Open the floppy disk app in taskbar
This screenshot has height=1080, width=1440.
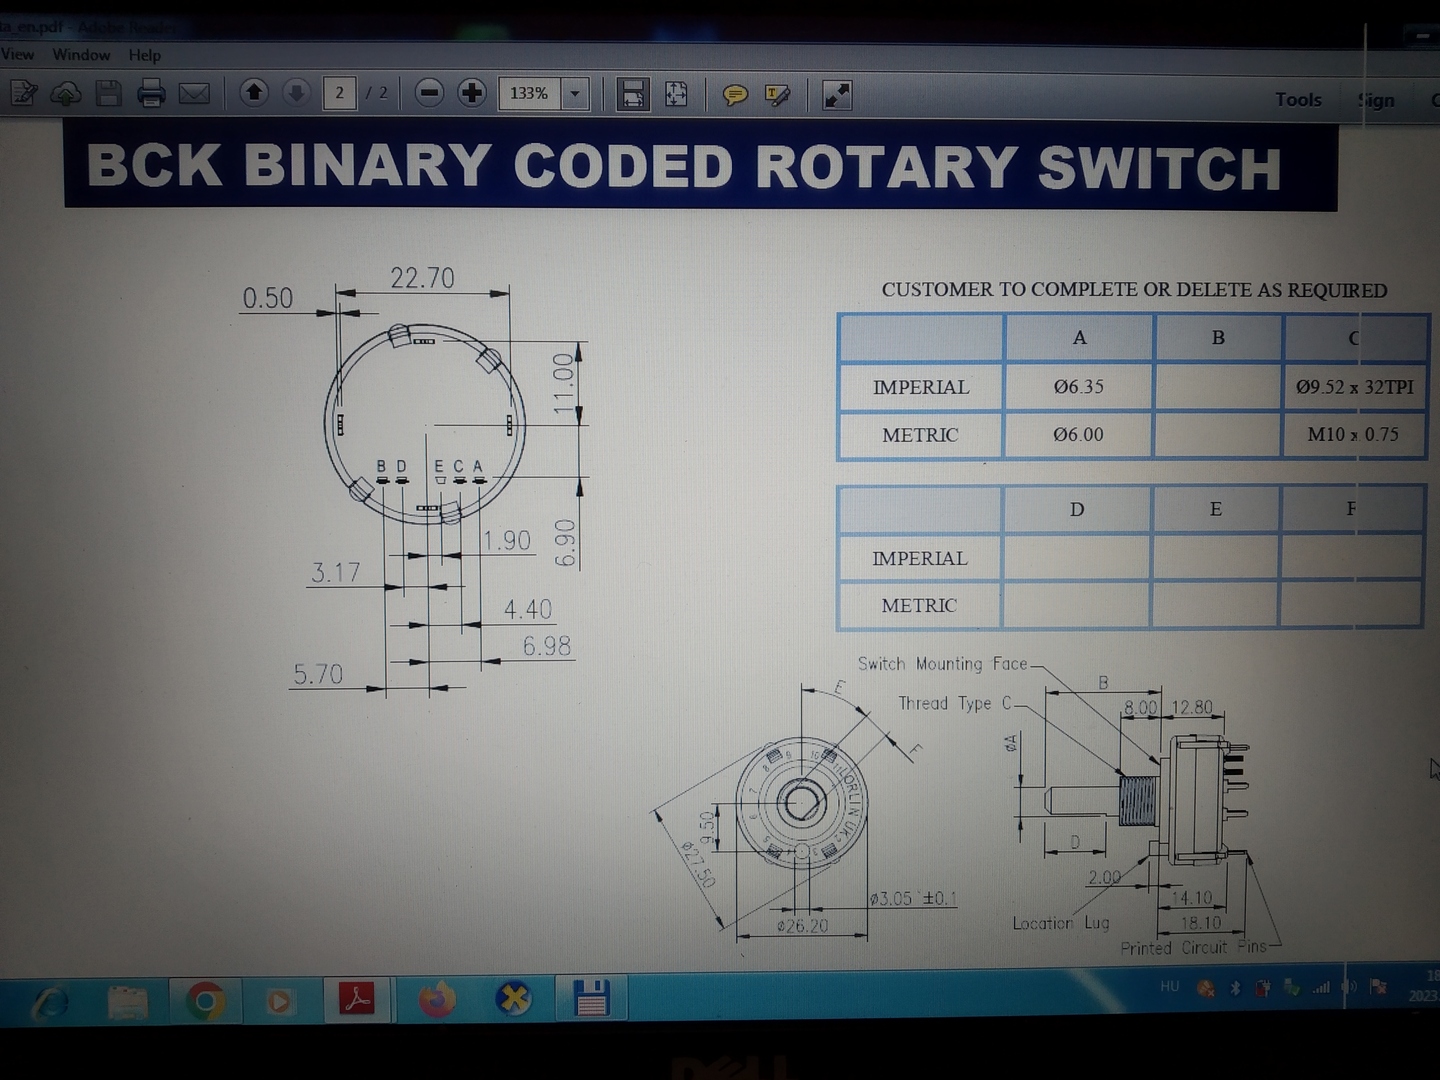point(591,998)
